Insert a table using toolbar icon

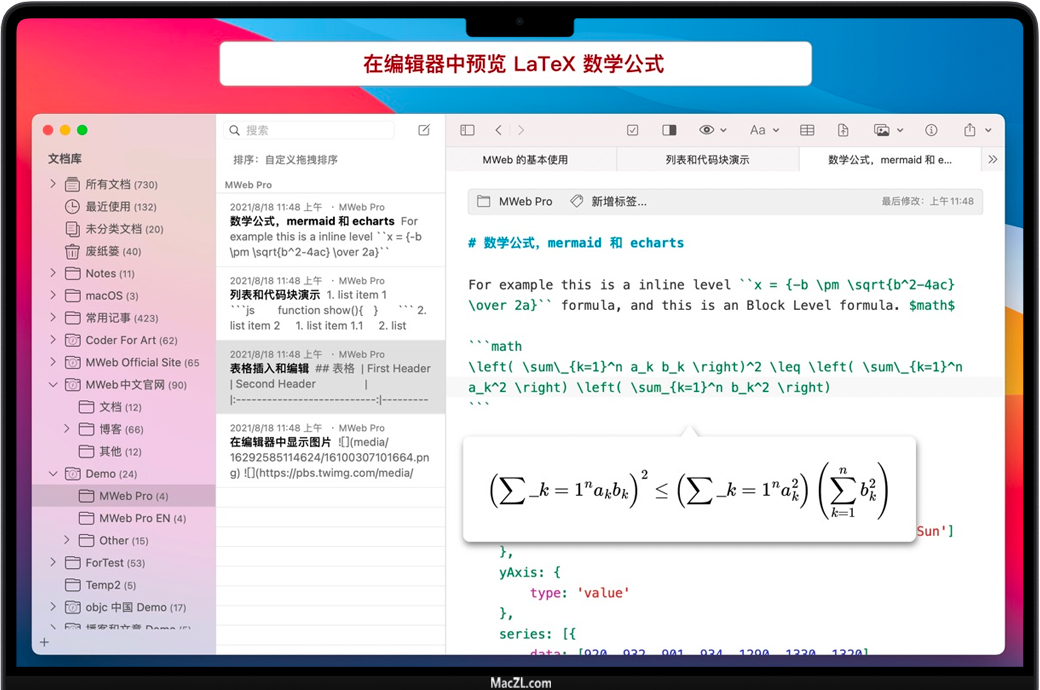click(x=807, y=130)
